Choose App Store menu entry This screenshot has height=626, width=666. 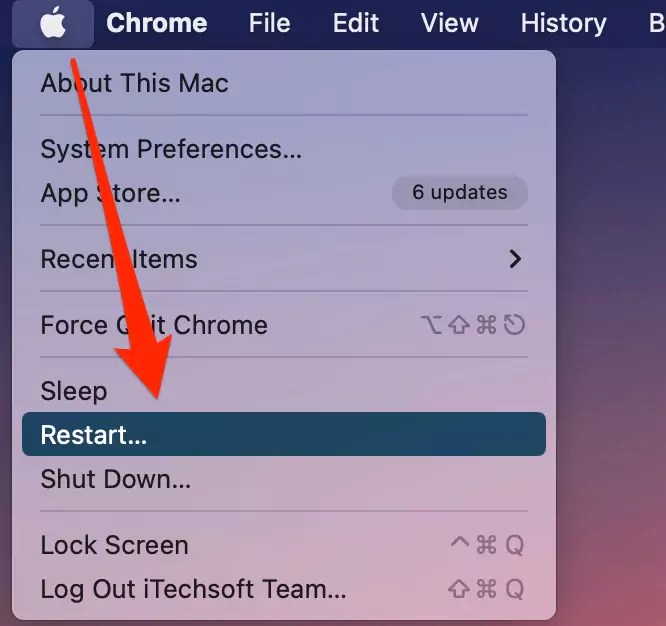coord(284,193)
